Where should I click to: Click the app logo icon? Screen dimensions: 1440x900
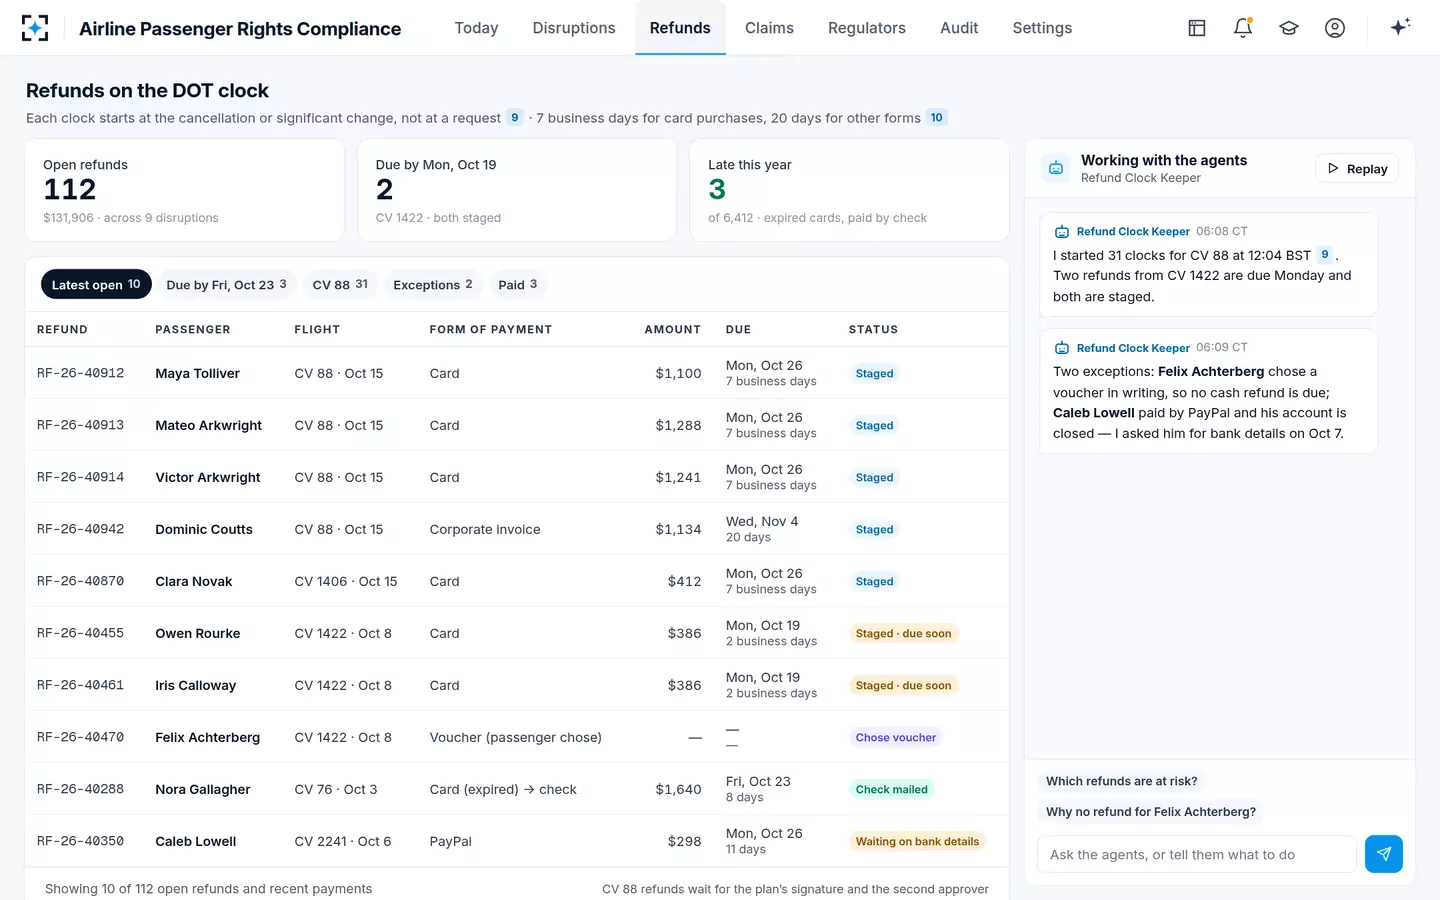35,28
